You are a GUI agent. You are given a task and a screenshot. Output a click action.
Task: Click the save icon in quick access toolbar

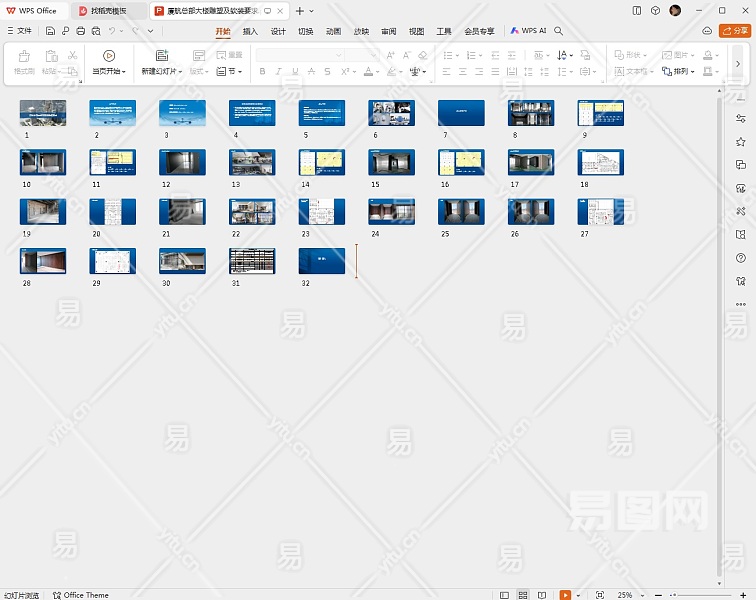pyautogui.click(x=50, y=31)
